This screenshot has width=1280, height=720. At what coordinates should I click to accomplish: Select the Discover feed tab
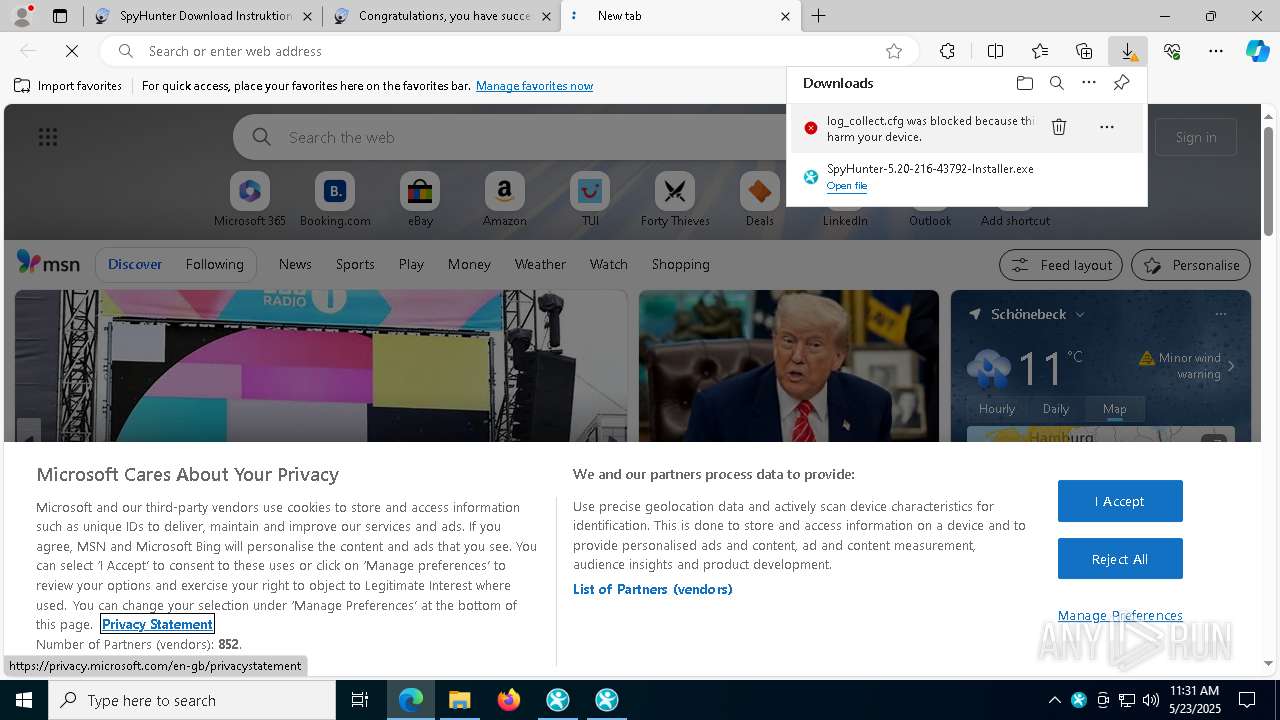[x=135, y=264]
